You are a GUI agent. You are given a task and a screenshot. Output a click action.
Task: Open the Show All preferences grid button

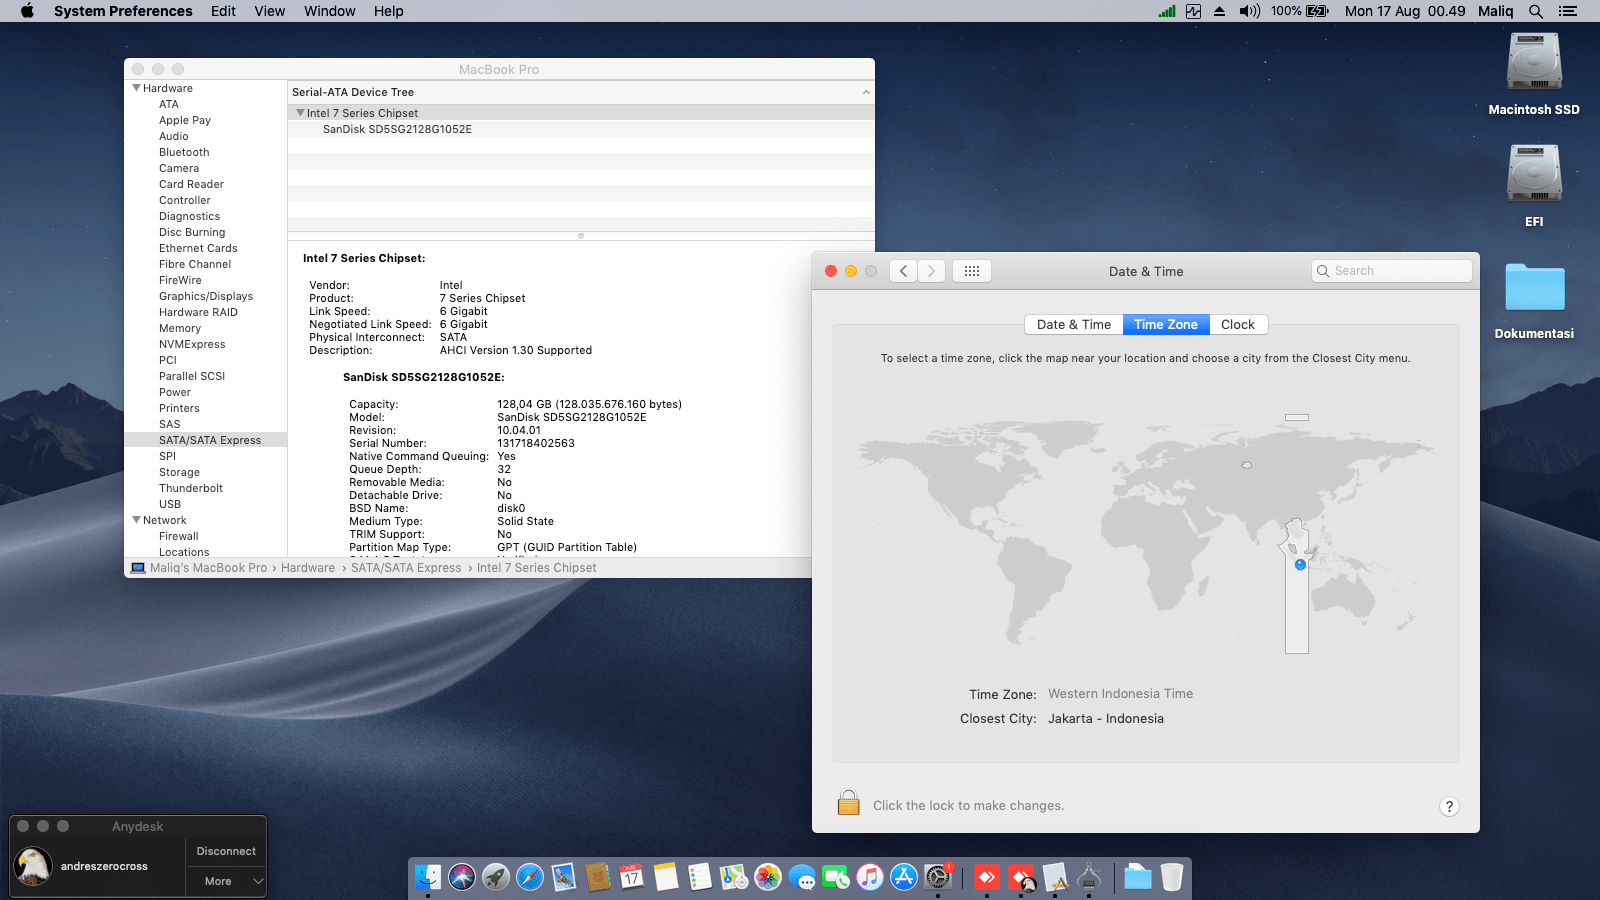pos(971,271)
